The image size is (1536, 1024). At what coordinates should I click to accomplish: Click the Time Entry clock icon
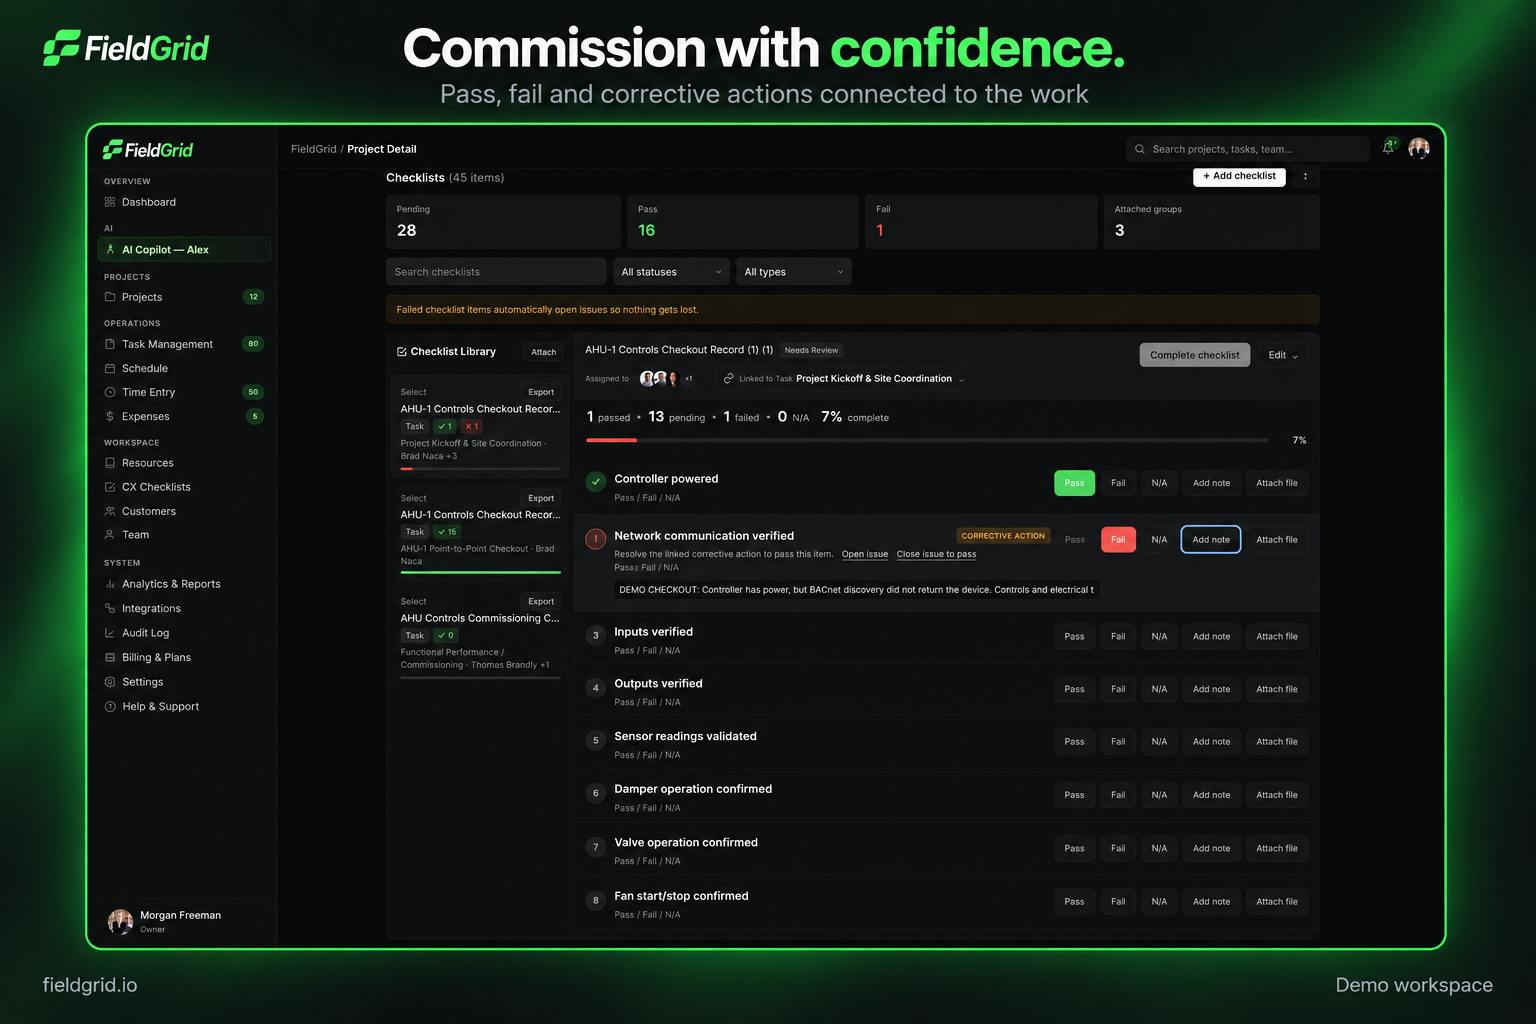[x=110, y=392]
